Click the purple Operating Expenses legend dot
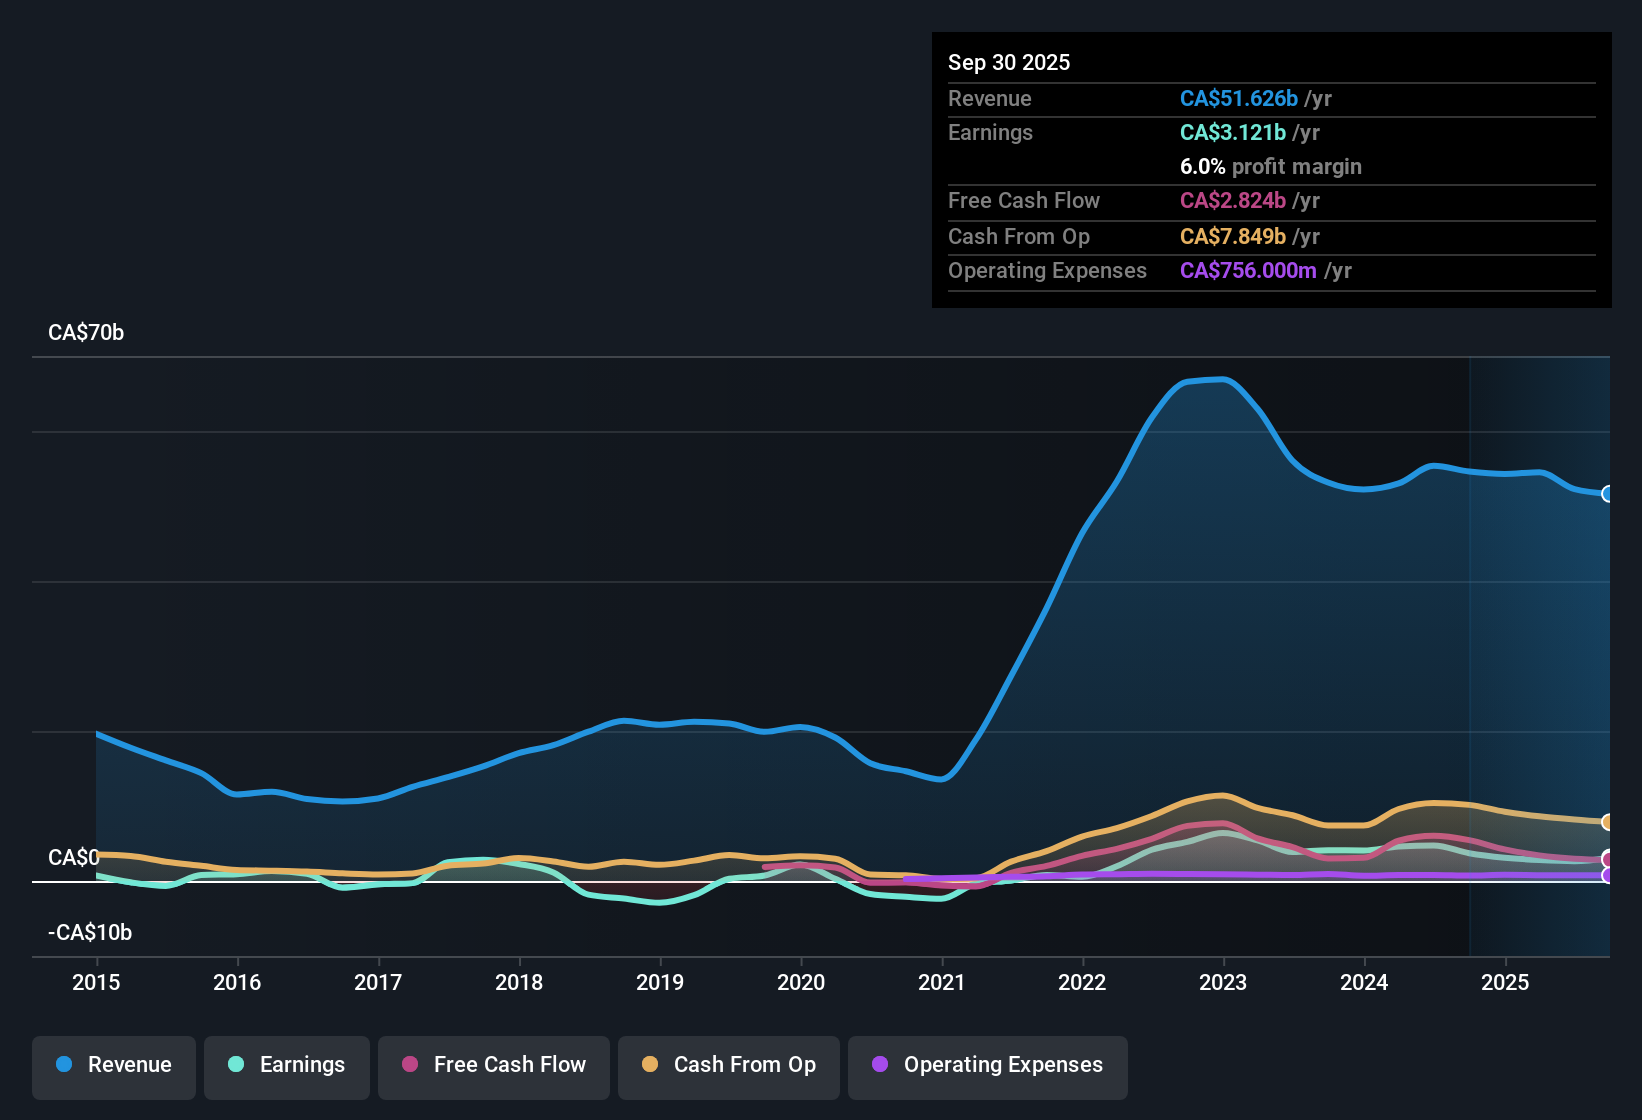This screenshot has height=1120, width=1642. 880,1064
